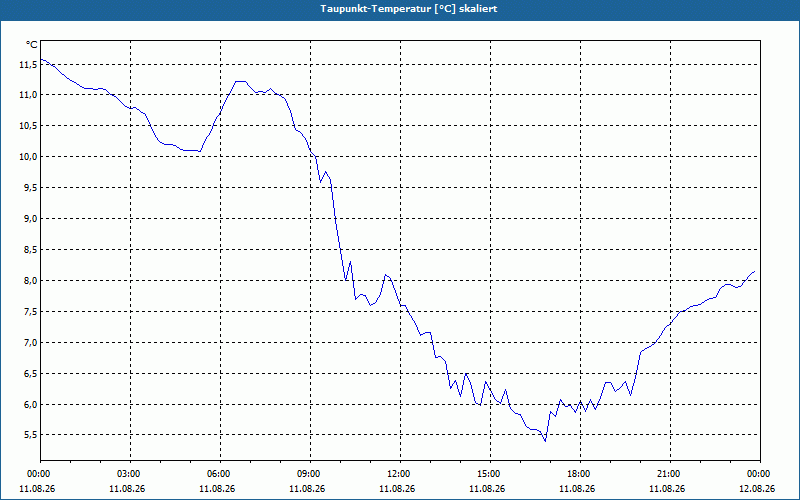This screenshot has height=500, width=800.
Task: Click the '00:00' label above '12.08.26'
Action: click(760, 474)
